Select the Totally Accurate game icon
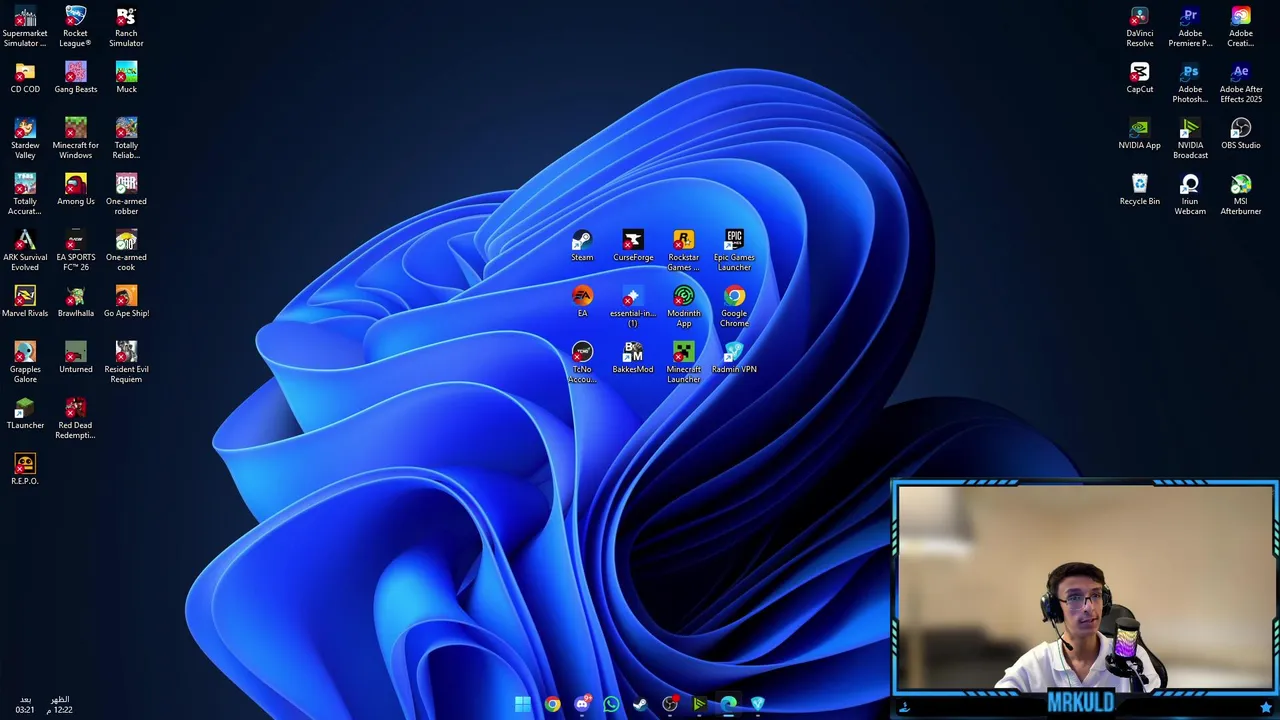This screenshot has height=720, width=1280. (x=25, y=195)
